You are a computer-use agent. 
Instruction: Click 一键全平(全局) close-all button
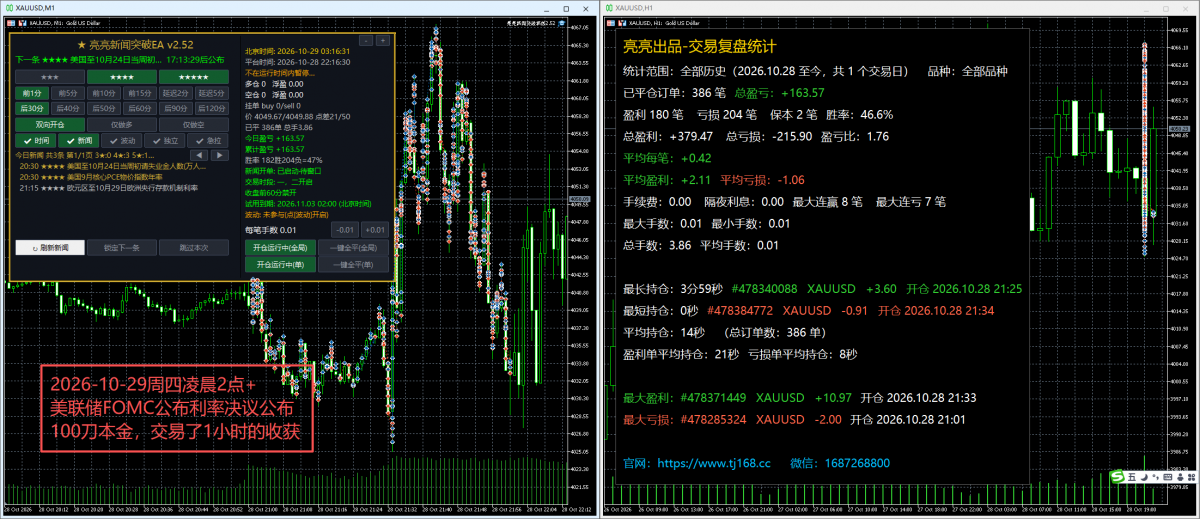point(353,247)
